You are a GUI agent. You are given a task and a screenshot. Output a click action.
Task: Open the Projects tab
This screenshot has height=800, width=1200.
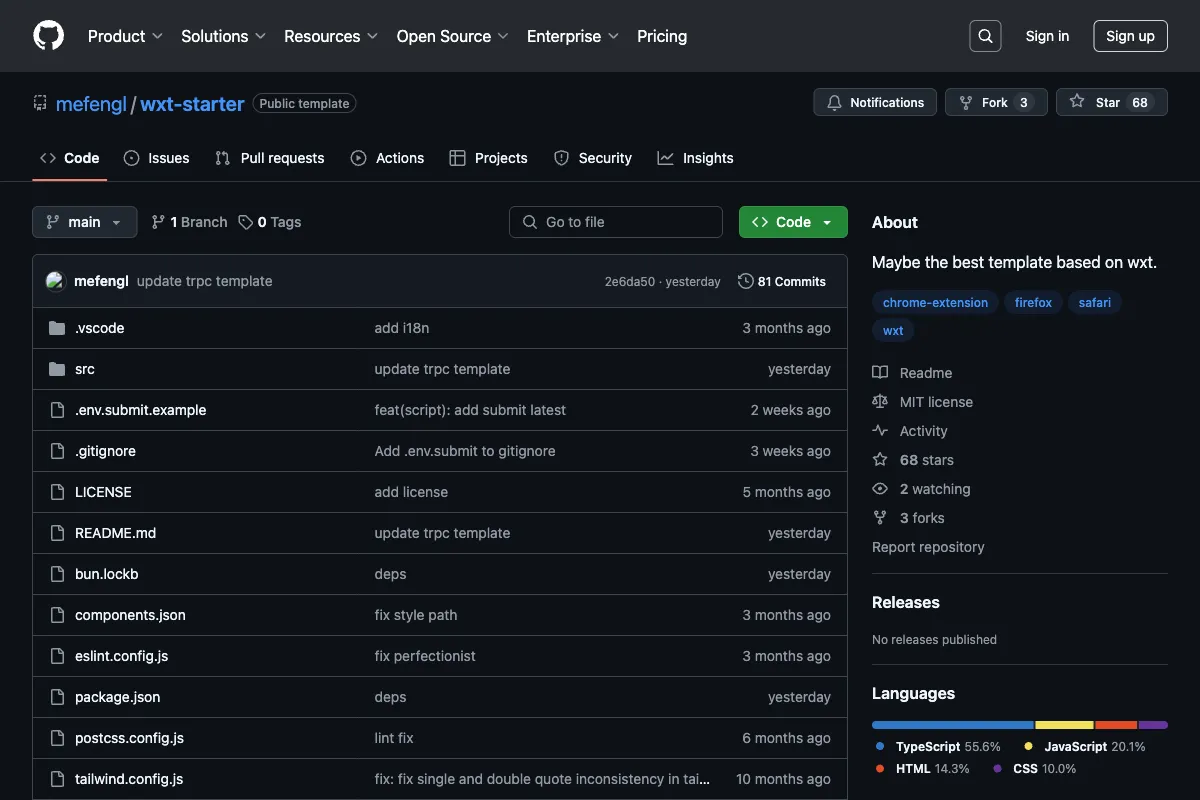point(488,158)
